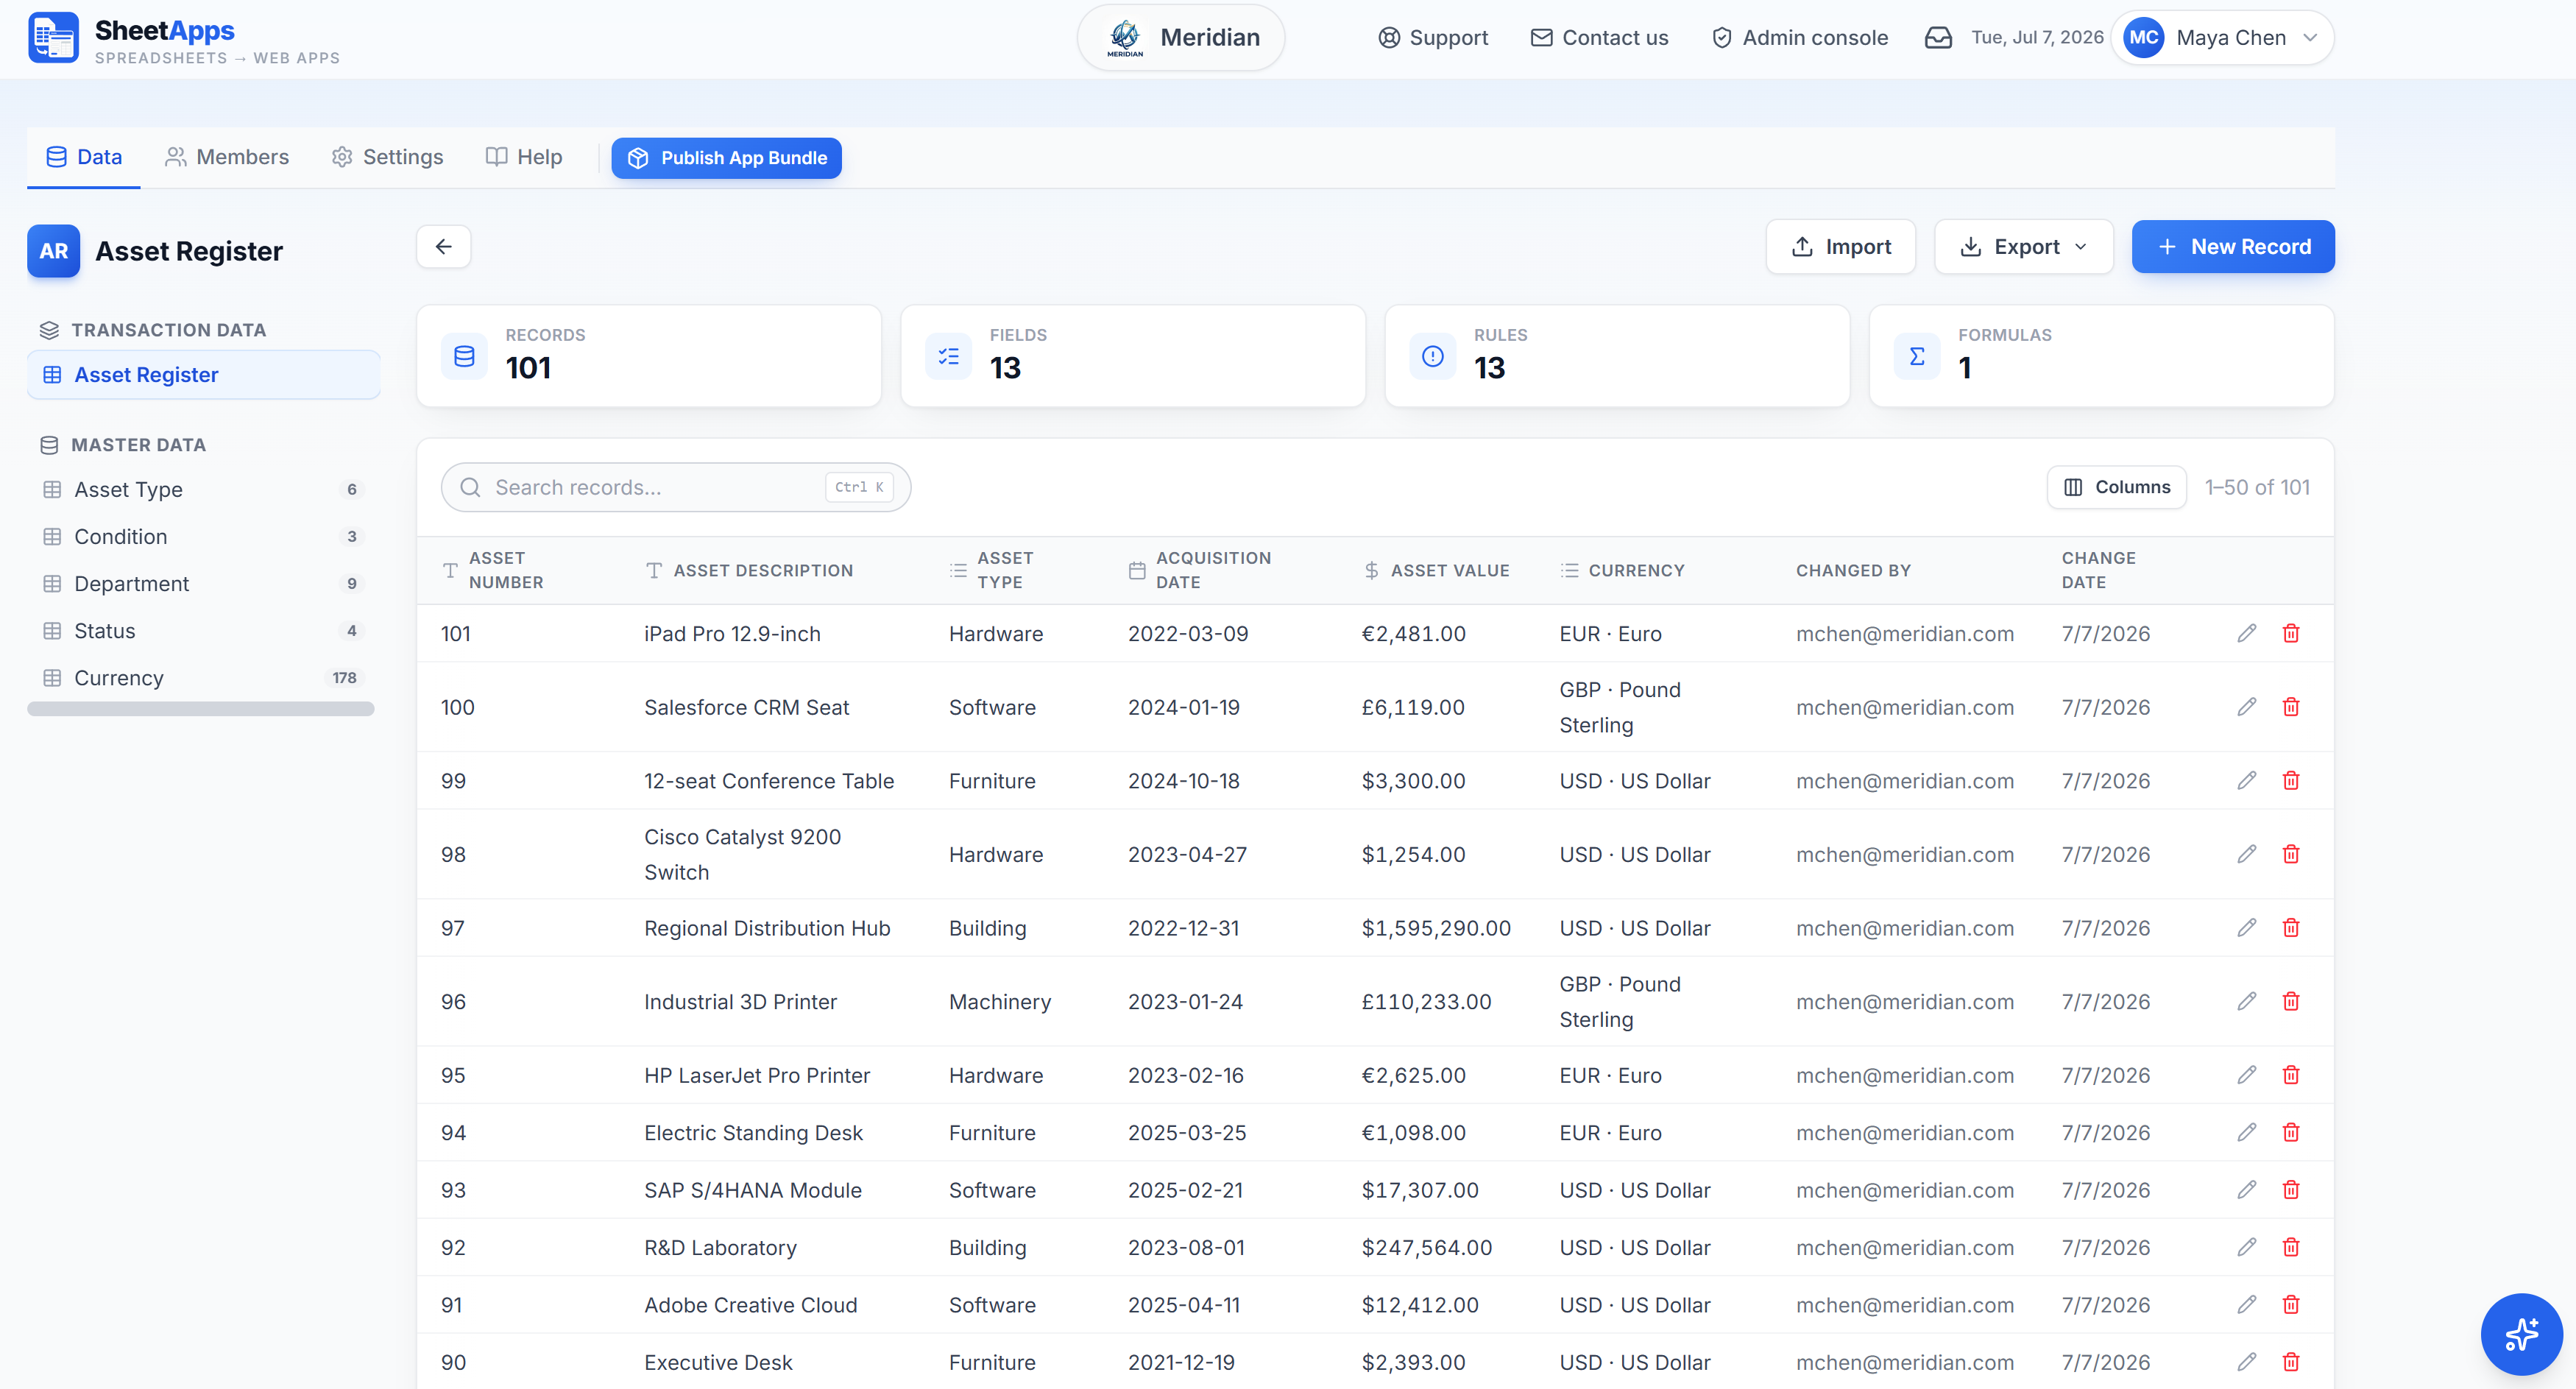
Task: Edit the Adobe Creative Cloud record
Action: coord(2247,1304)
